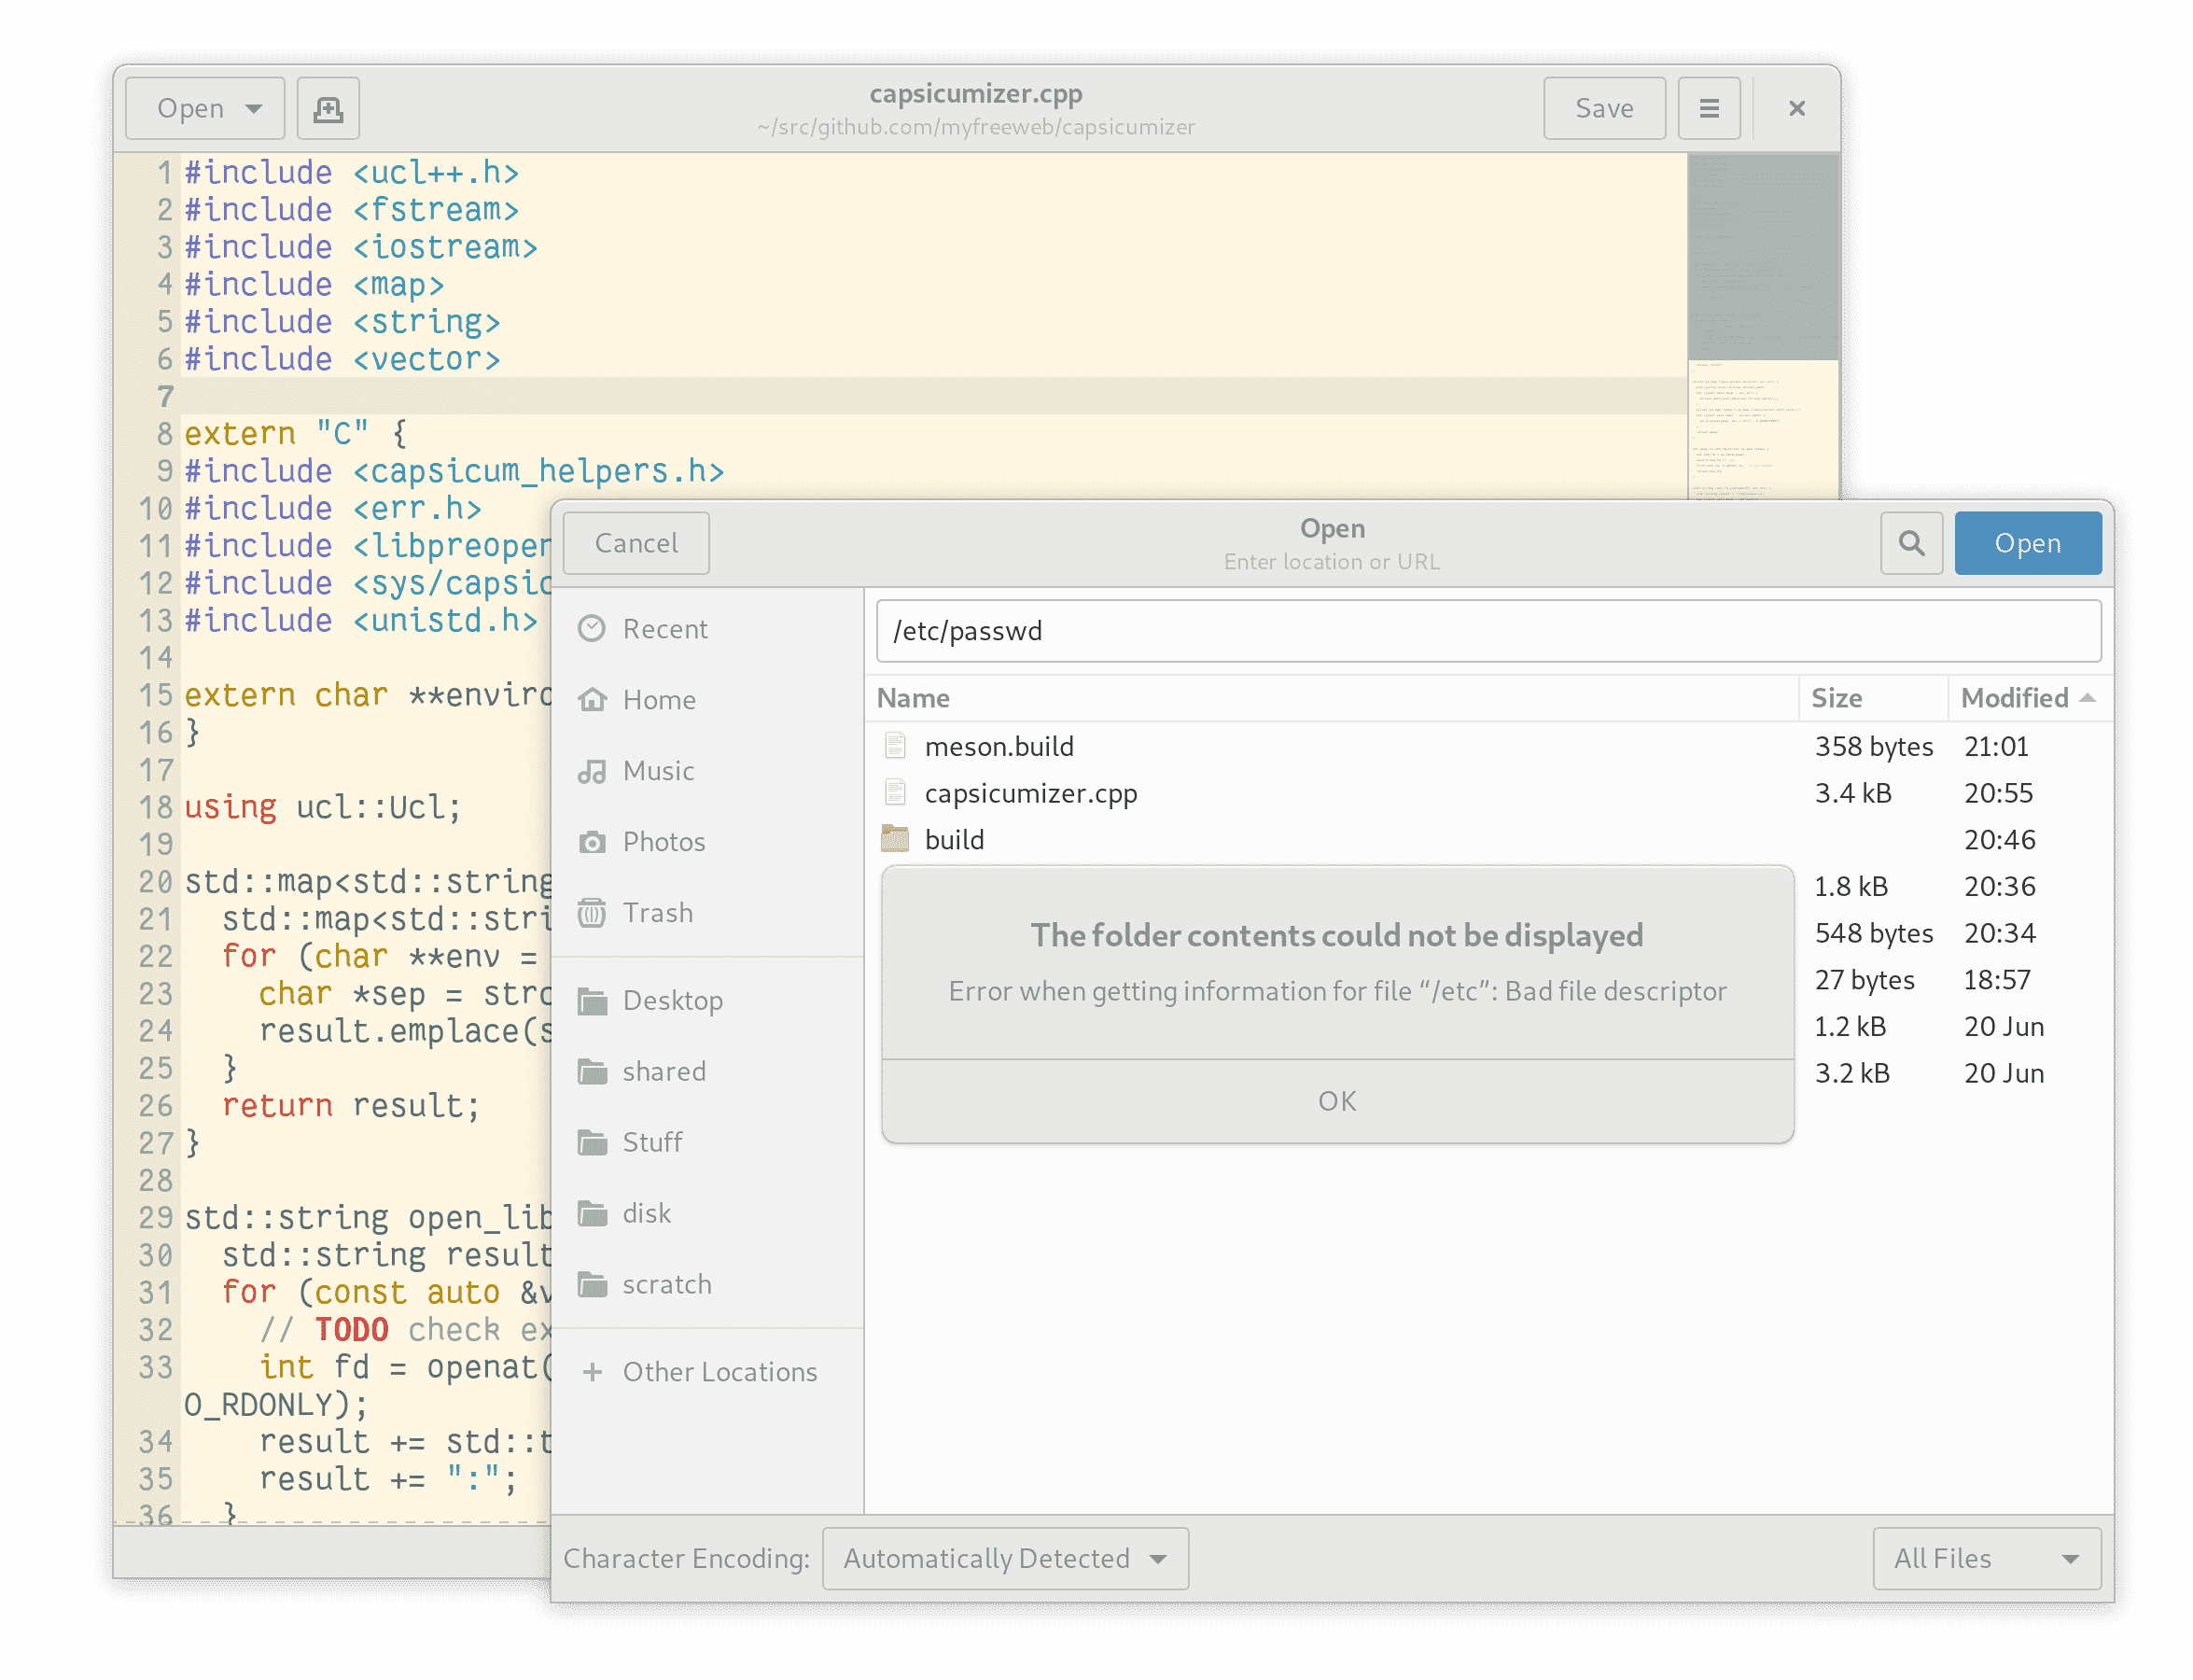Click the 21:01 modified time
2193x1680 pixels.
pos(1995,746)
